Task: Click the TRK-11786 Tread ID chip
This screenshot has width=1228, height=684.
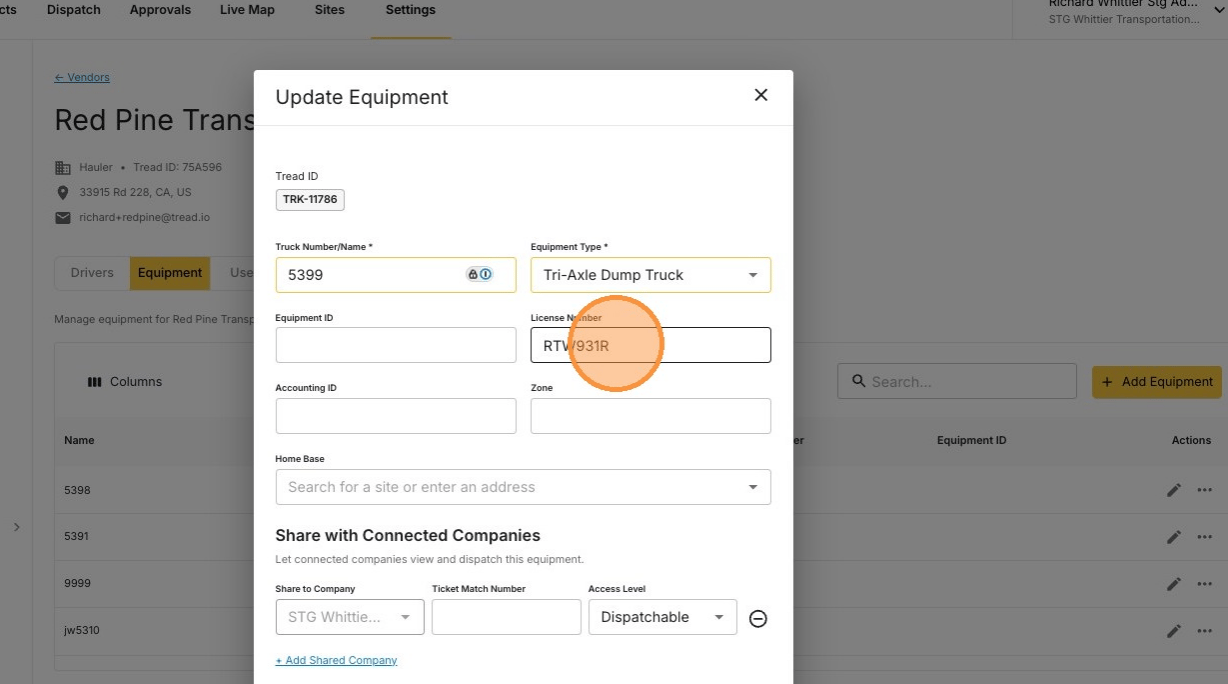Action: coord(310,199)
